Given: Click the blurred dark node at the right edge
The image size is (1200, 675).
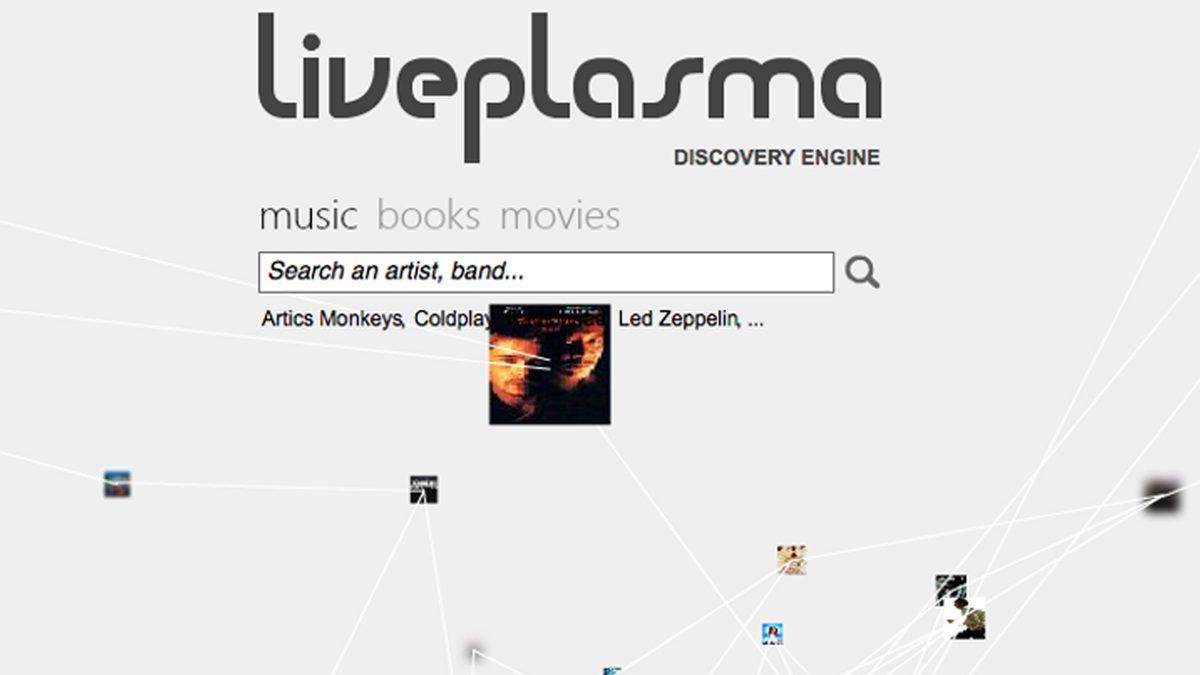Looking at the screenshot, I should (x=1164, y=496).
